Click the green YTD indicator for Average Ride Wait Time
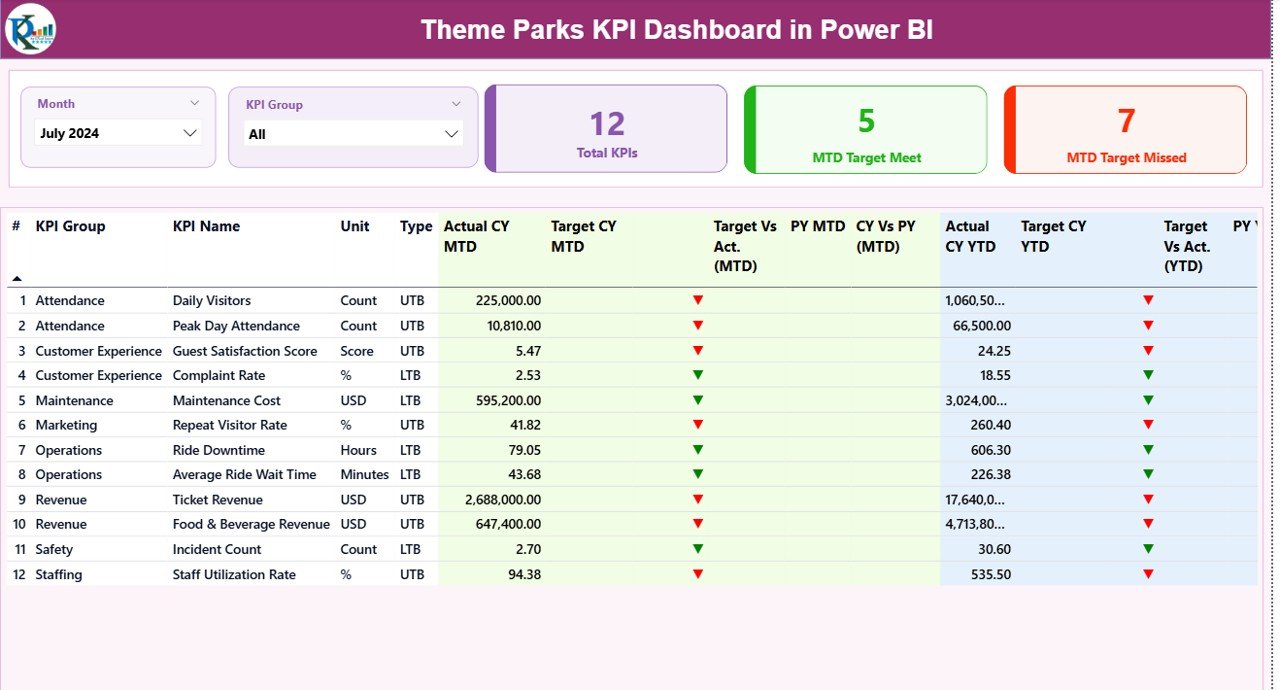1280x690 pixels. 1148,474
